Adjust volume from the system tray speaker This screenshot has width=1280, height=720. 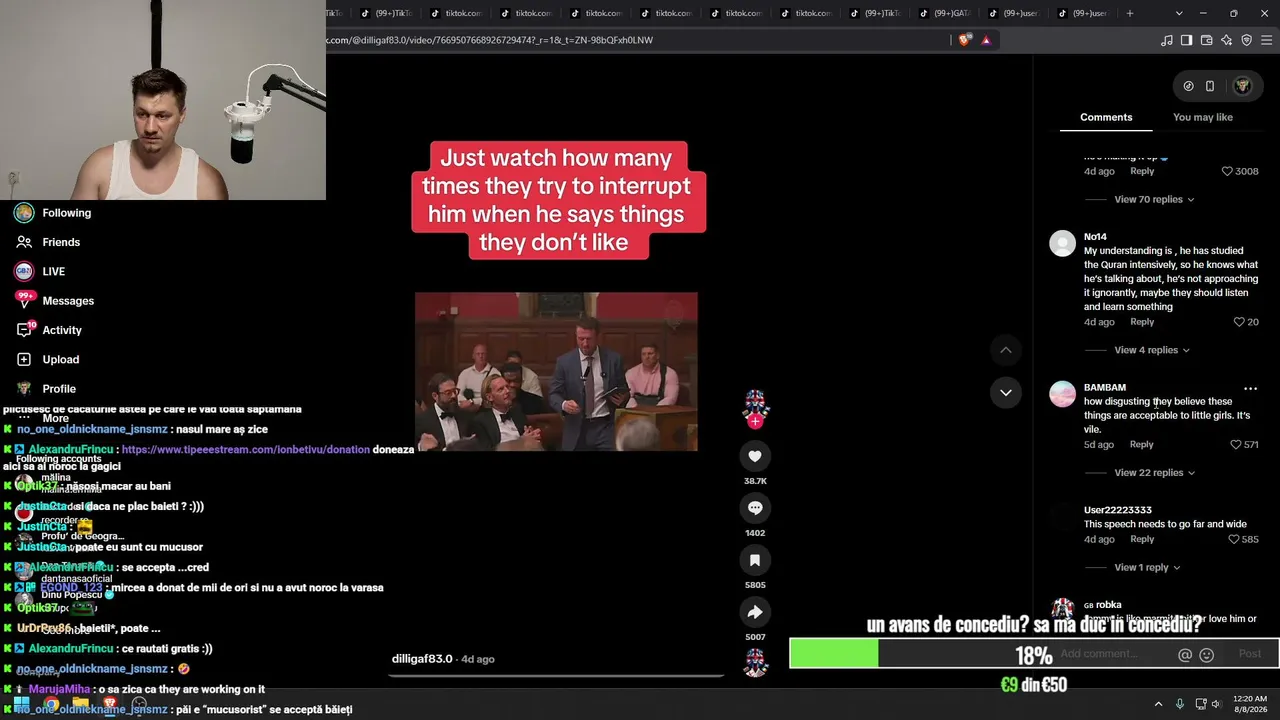click(1216, 704)
